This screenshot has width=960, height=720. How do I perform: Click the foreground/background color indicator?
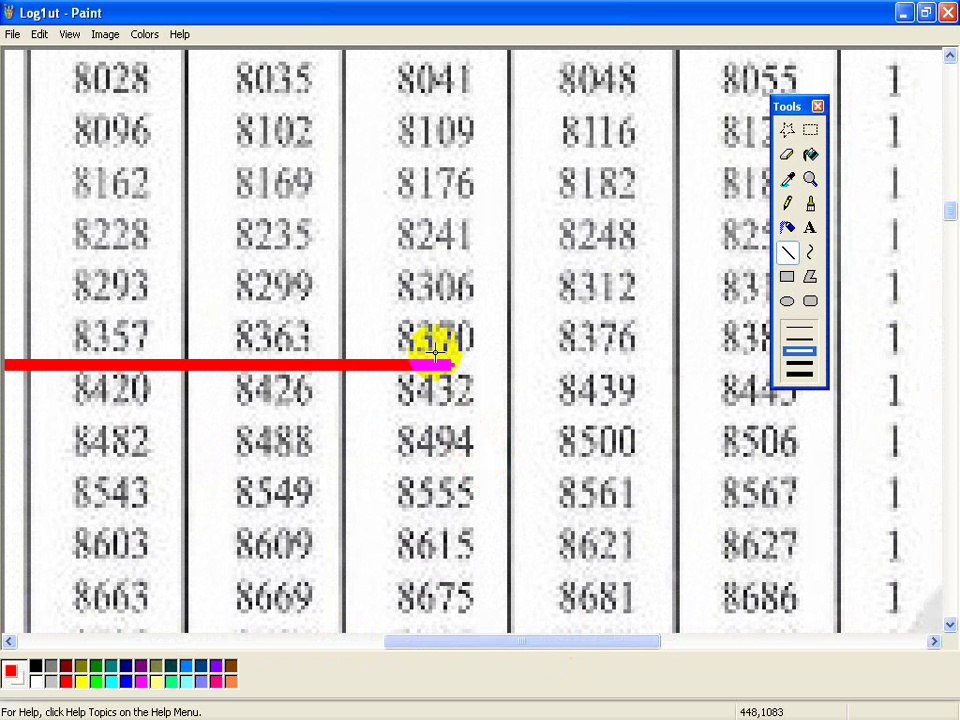coord(14,673)
